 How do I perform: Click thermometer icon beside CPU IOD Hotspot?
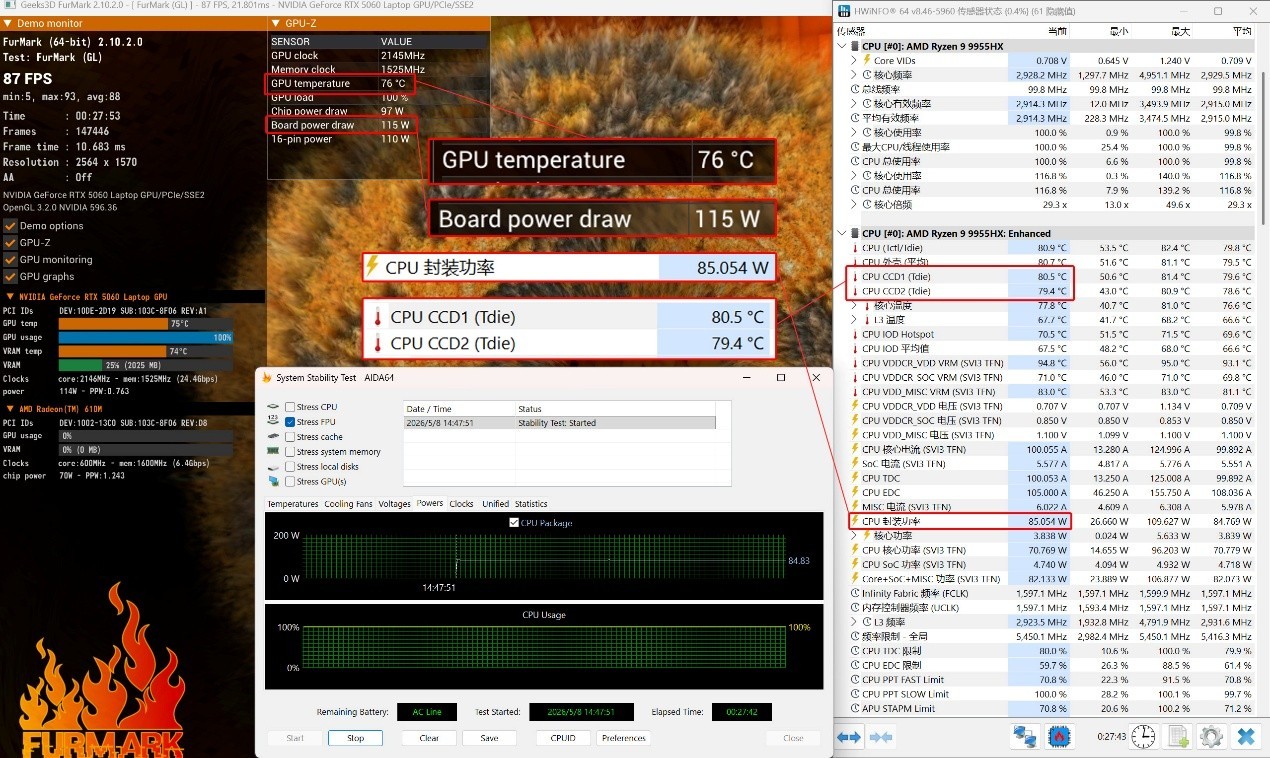tap(853, 335)
